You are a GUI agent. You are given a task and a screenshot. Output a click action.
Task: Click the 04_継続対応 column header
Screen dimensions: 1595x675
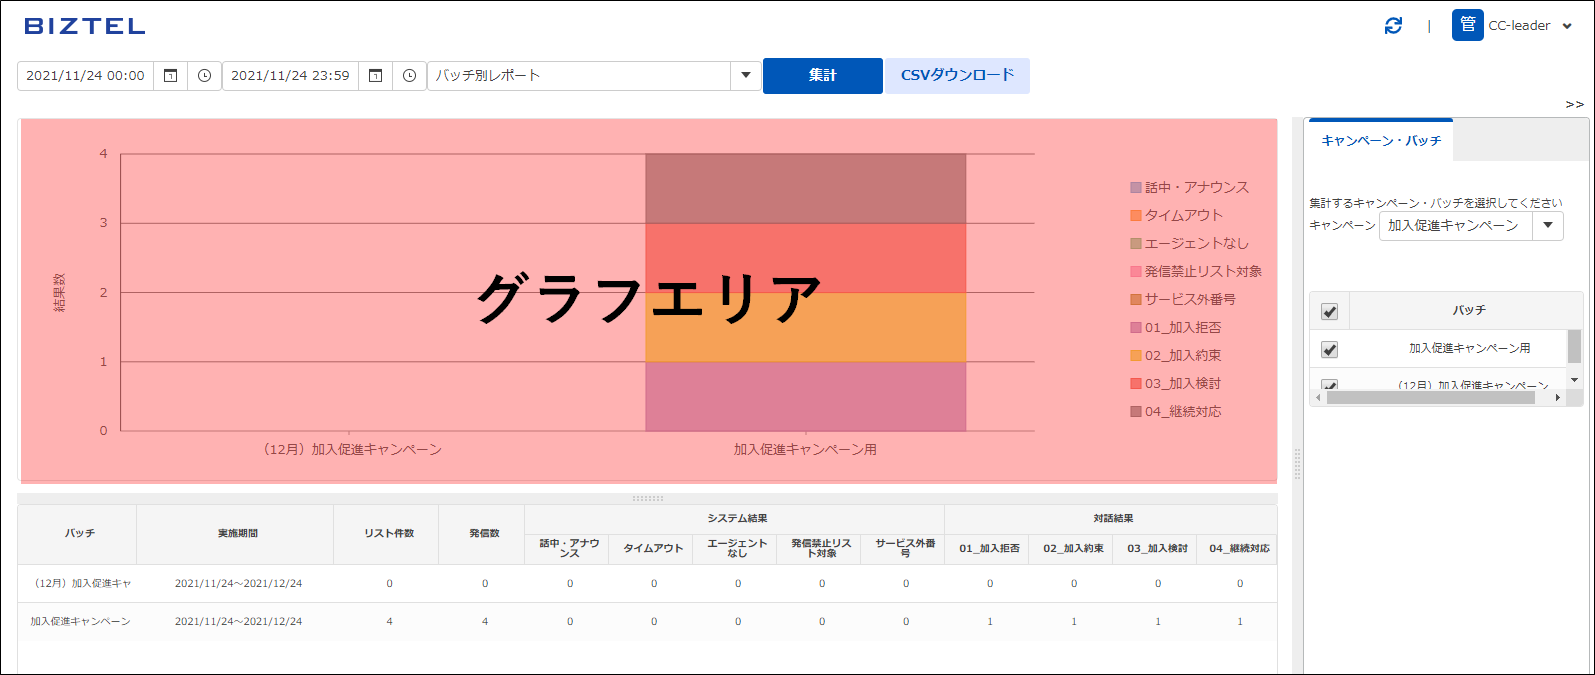coord(1239,549)
